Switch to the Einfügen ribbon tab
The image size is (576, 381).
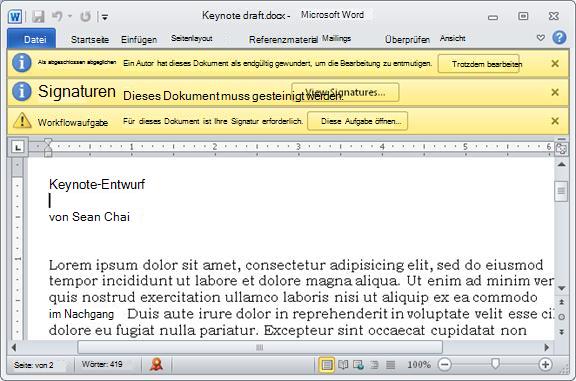(139, 39)
